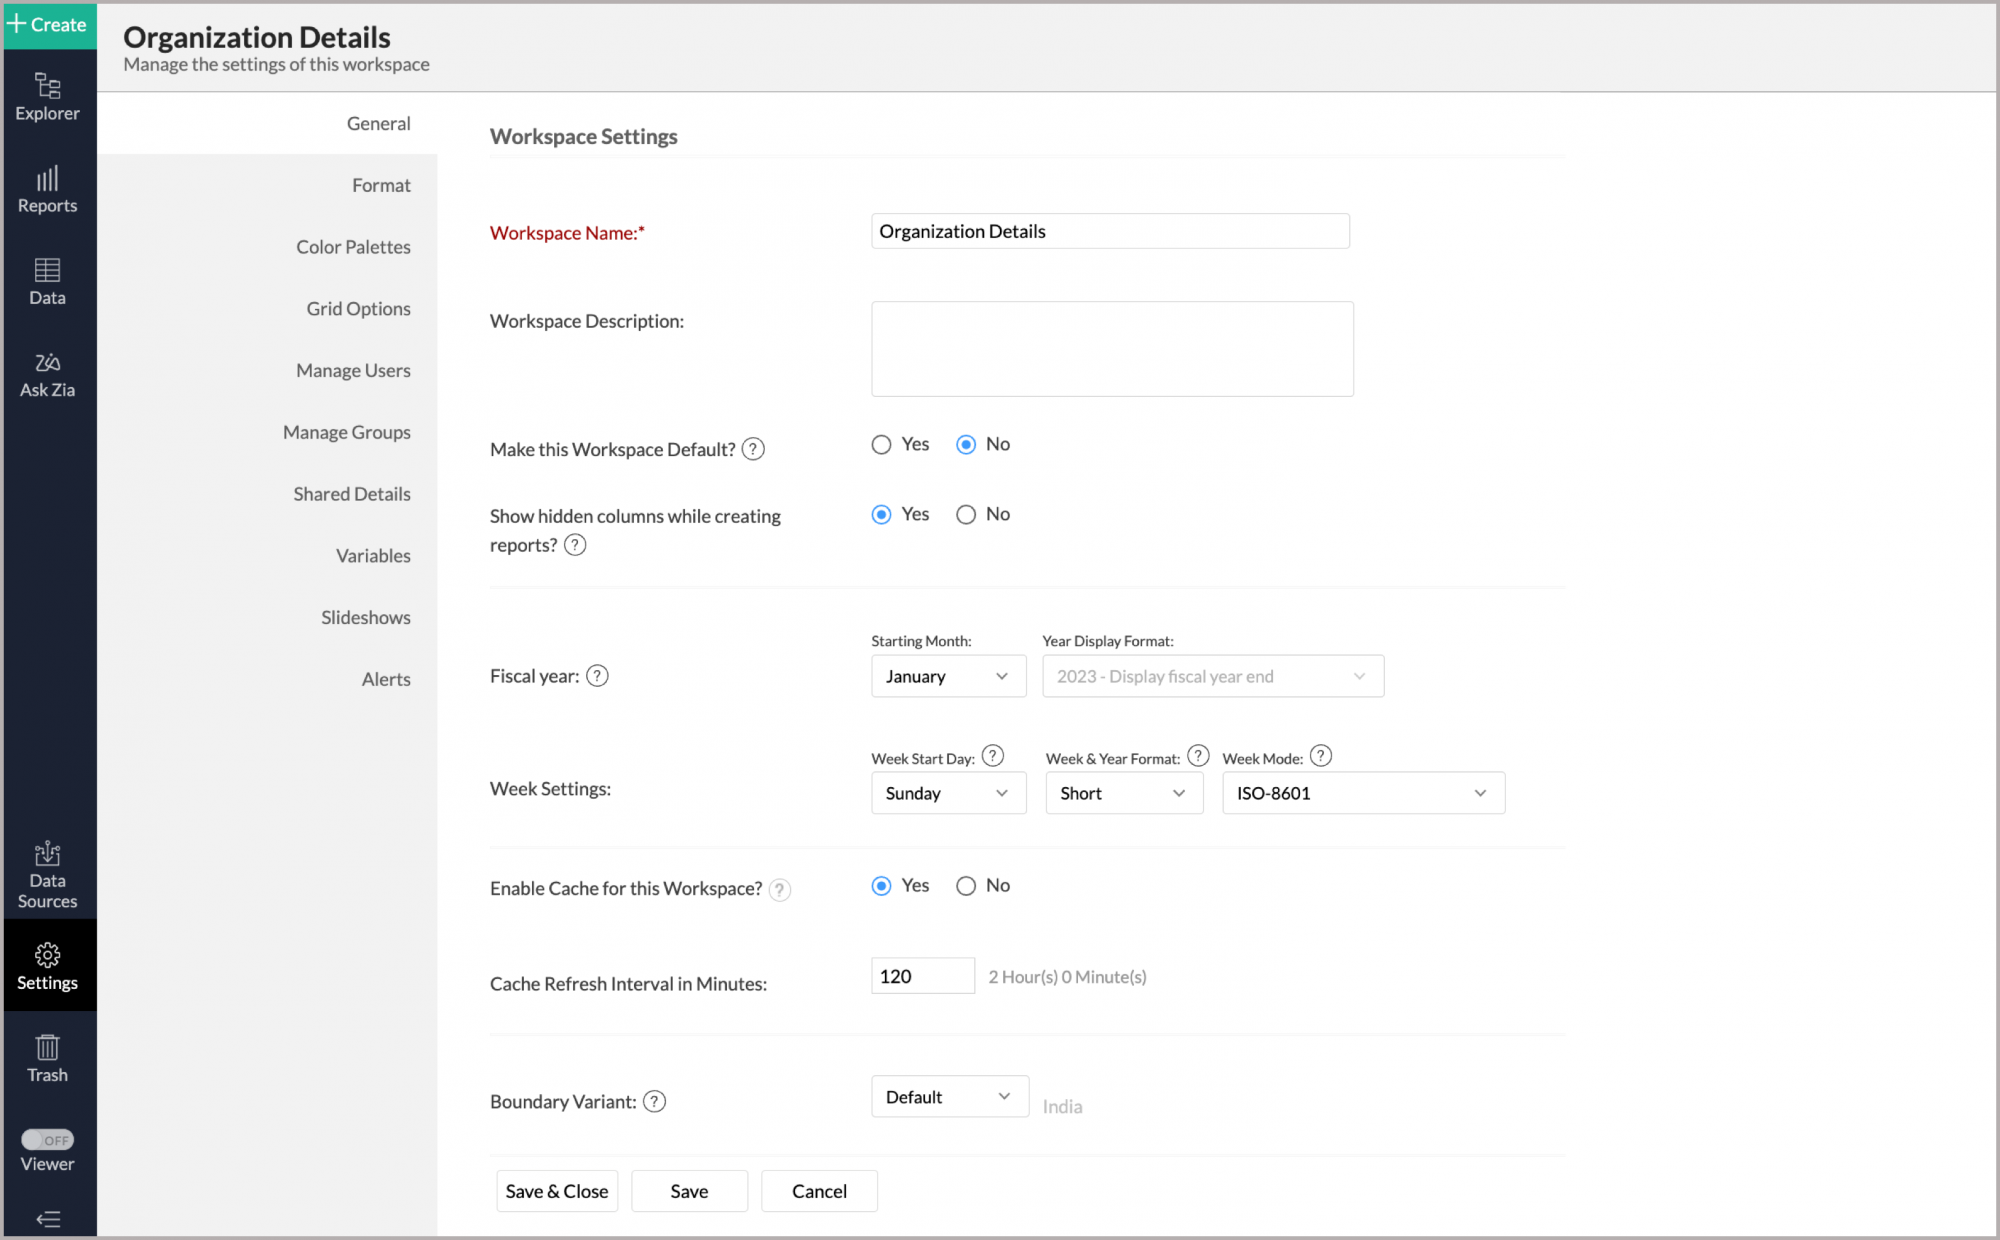Click the help icon next to Fiscal year
This screenshot has width=2000, height=1240.
(597, 676)
